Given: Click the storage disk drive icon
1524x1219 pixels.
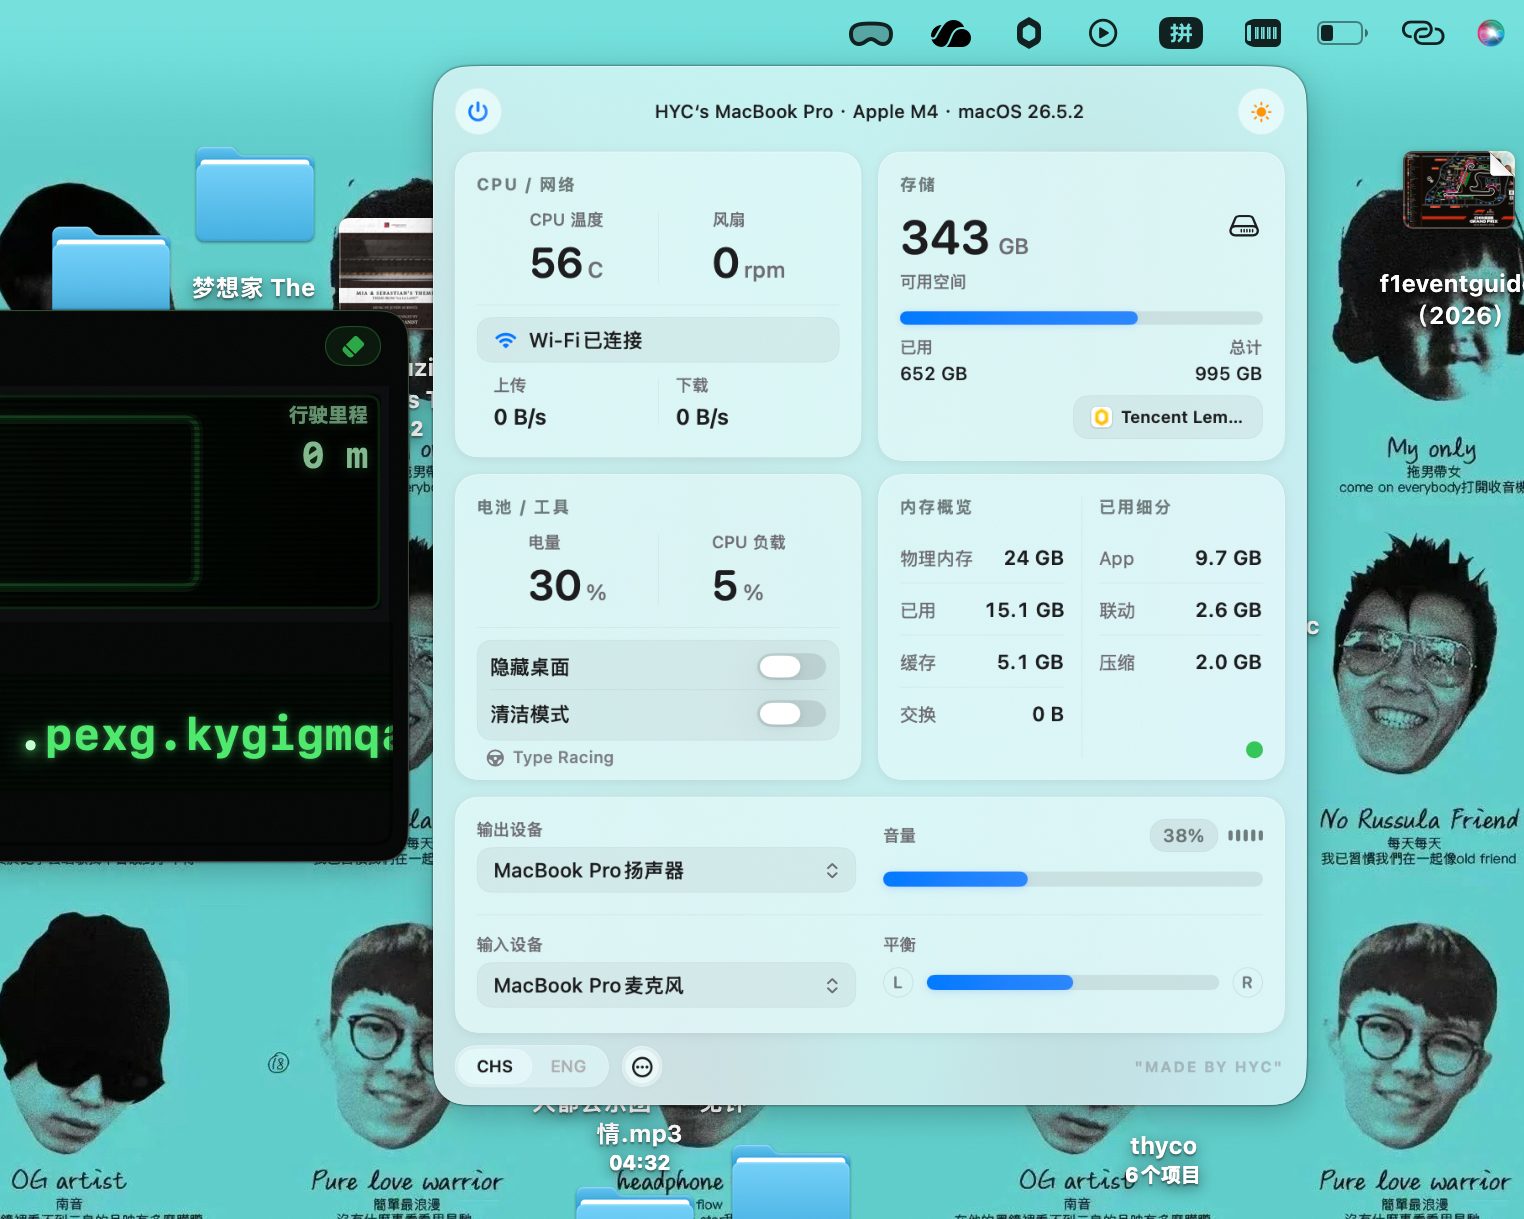Looking at the screenshot, I should [x=1244, y=227].
